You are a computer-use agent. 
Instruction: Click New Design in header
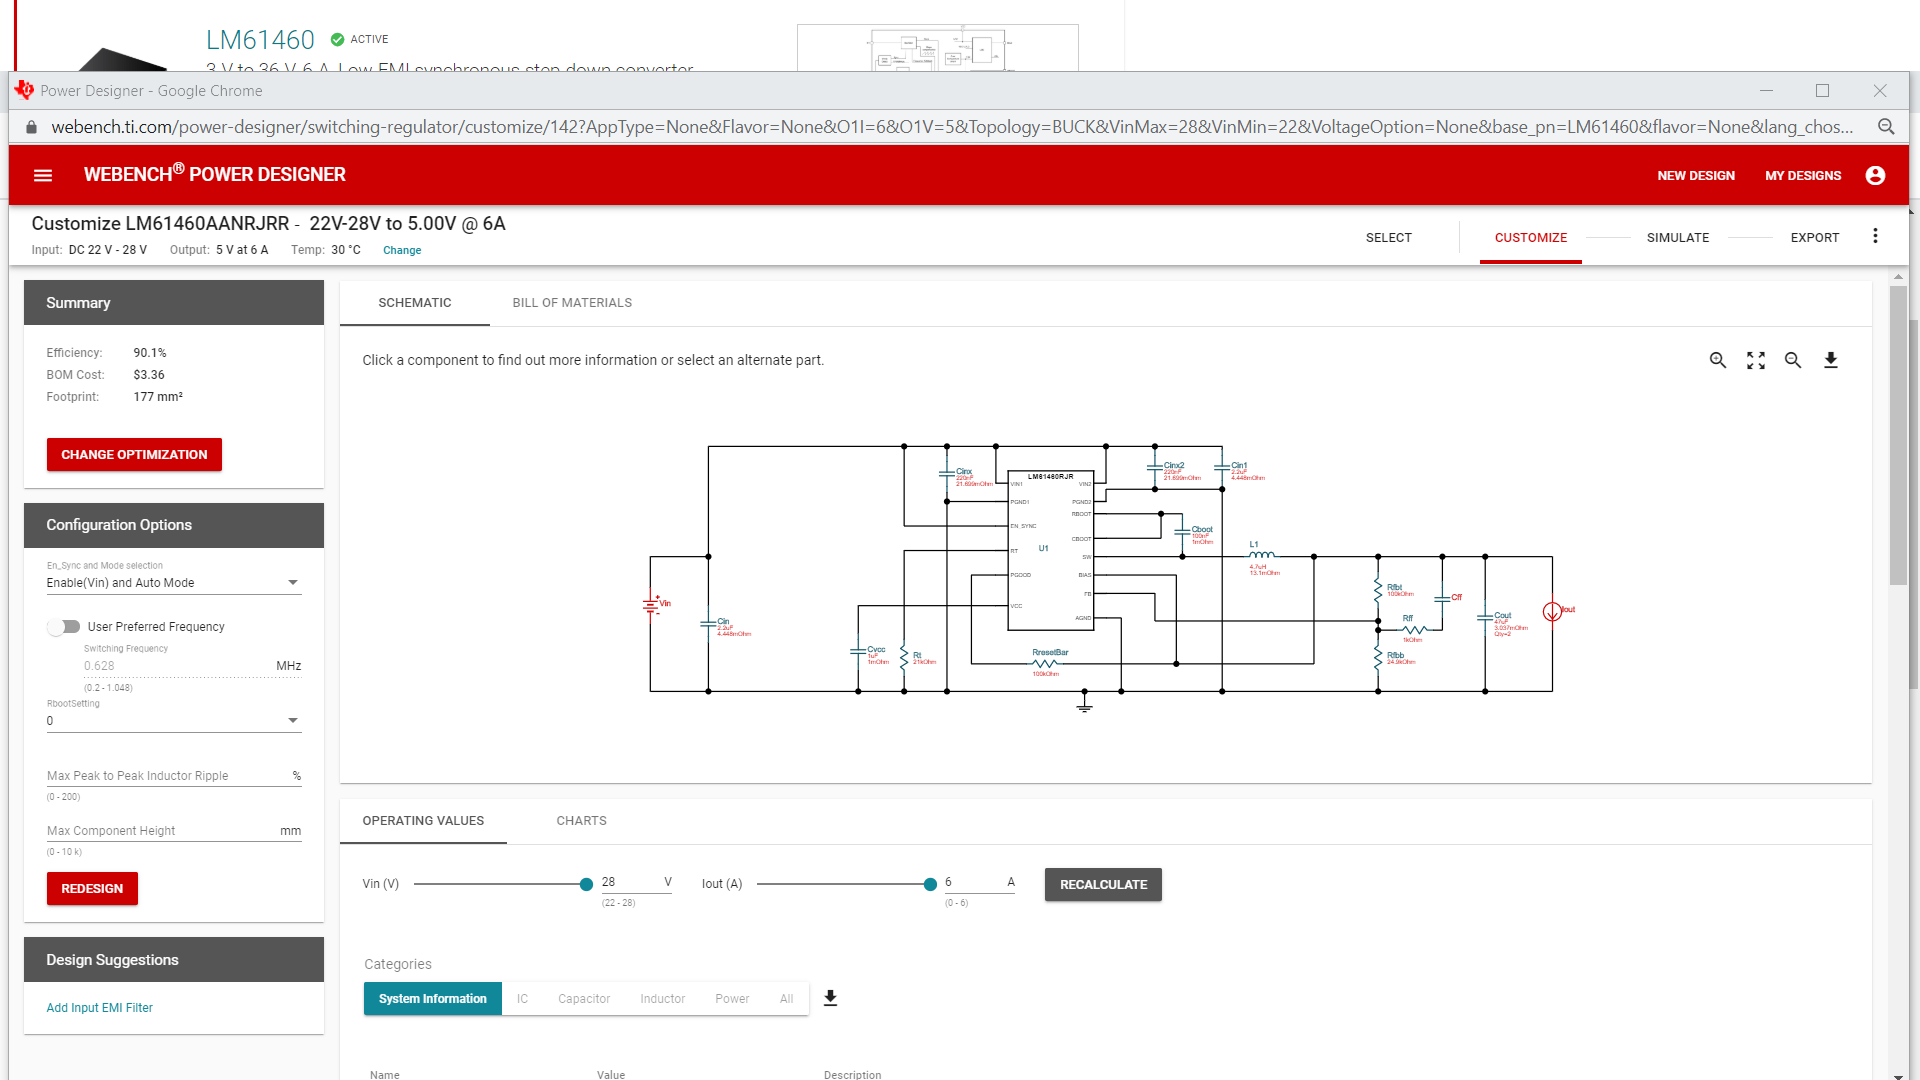[x=1696, y=176]
